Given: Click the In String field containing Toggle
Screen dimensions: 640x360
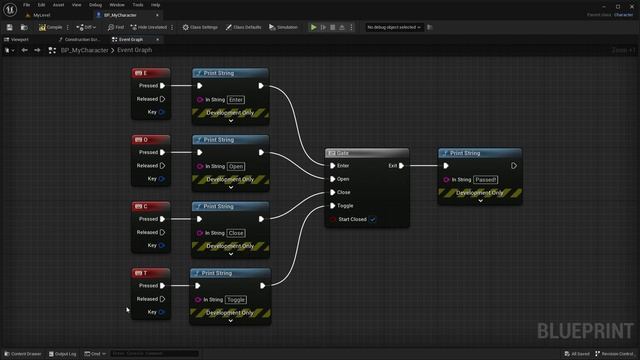Looking at the screenshot, I should [236, 300].
